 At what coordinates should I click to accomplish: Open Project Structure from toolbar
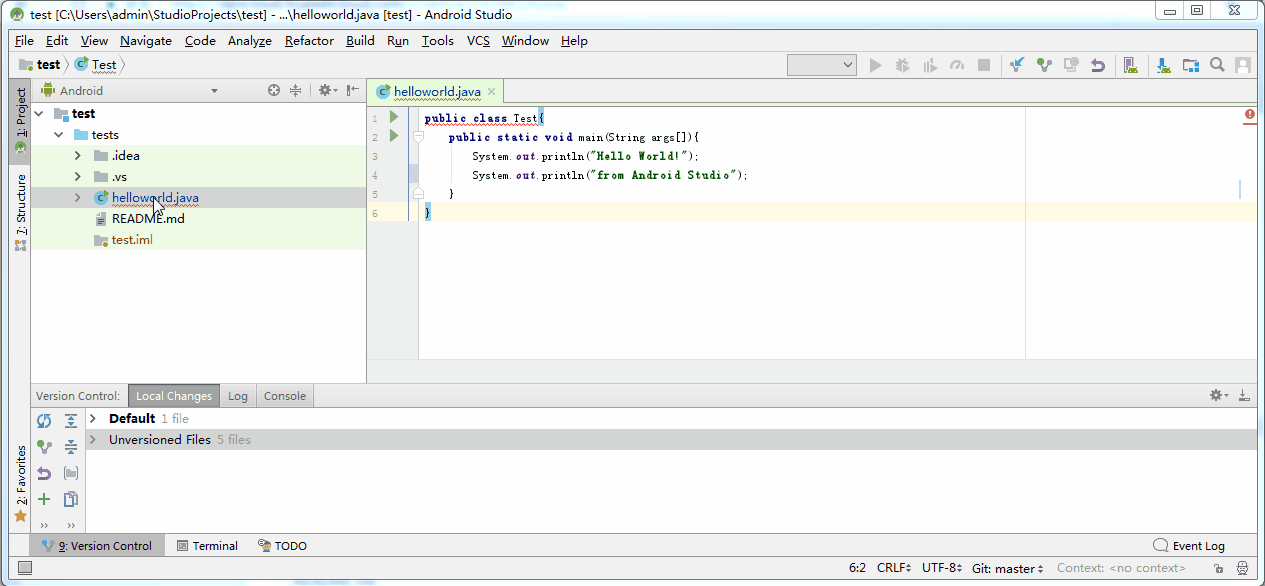tap(1190, 65)
